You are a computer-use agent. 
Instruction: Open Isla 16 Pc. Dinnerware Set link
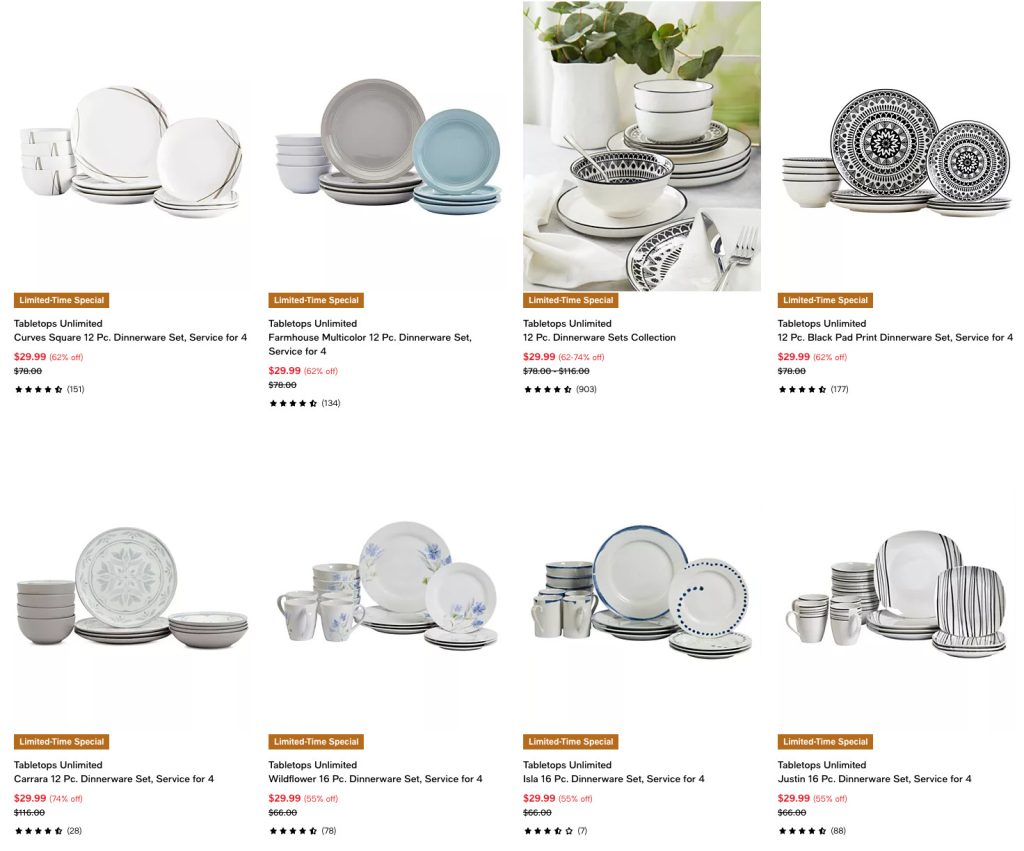613,779
